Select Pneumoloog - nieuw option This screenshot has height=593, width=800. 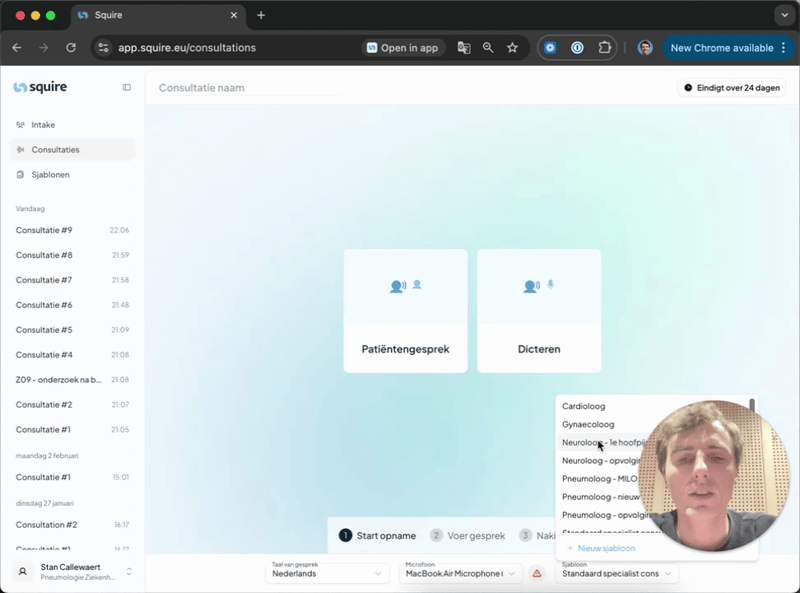click(600, 497)
